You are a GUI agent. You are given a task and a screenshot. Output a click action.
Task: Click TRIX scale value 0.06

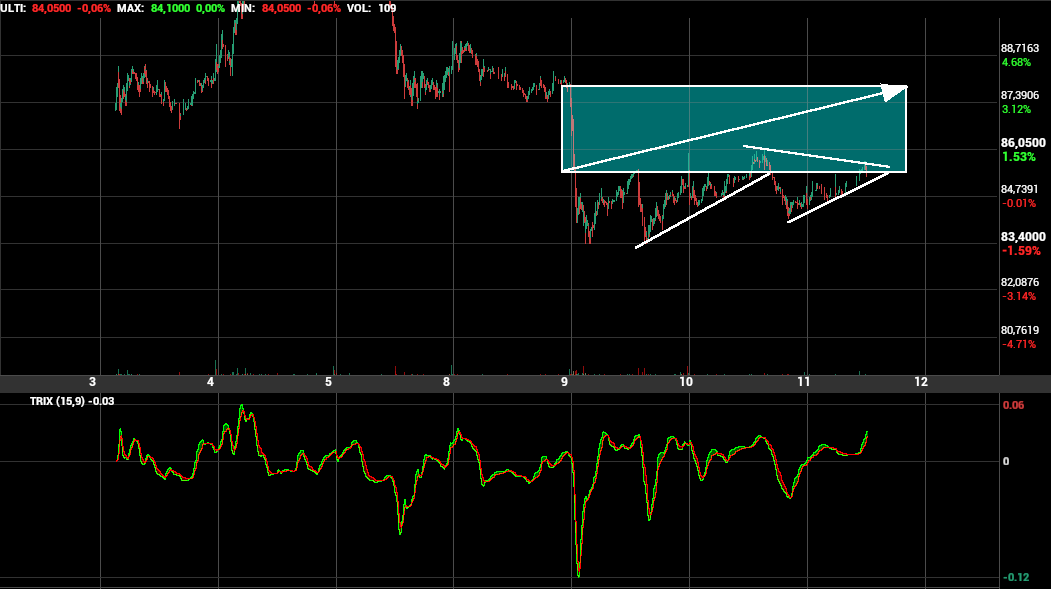(1013, 405)
